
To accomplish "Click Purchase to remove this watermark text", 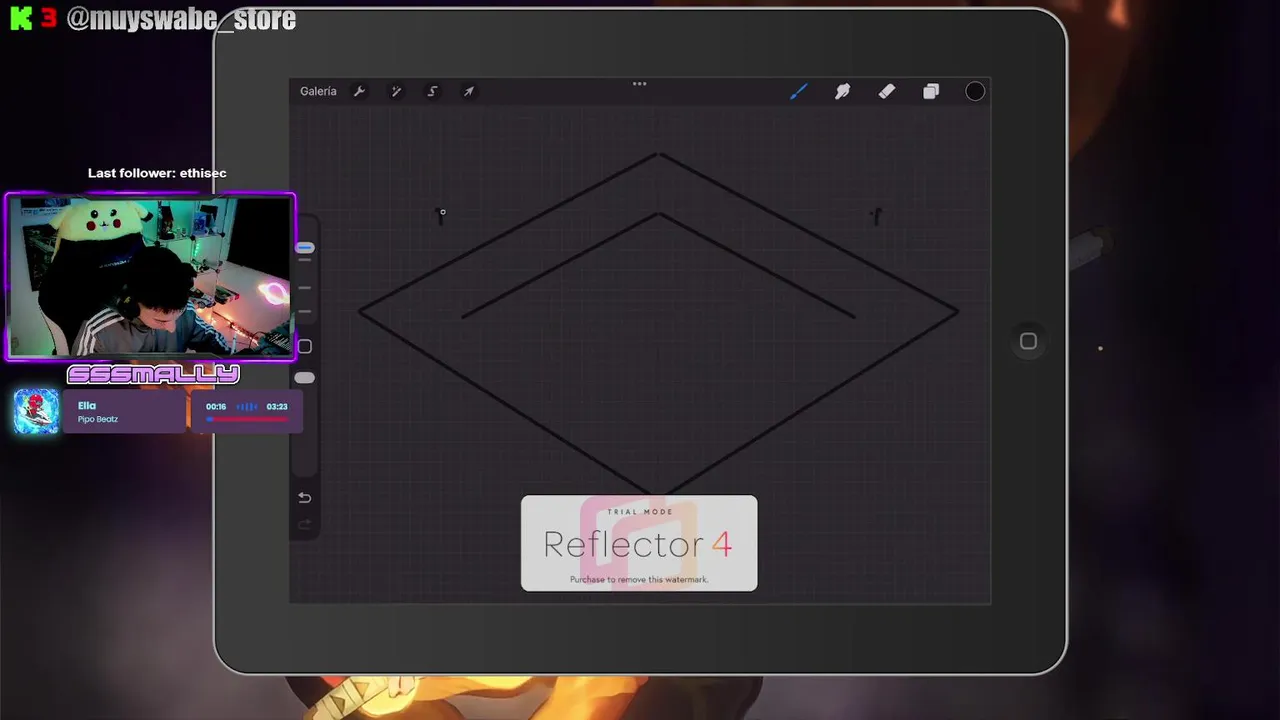I will pos(639,579).
